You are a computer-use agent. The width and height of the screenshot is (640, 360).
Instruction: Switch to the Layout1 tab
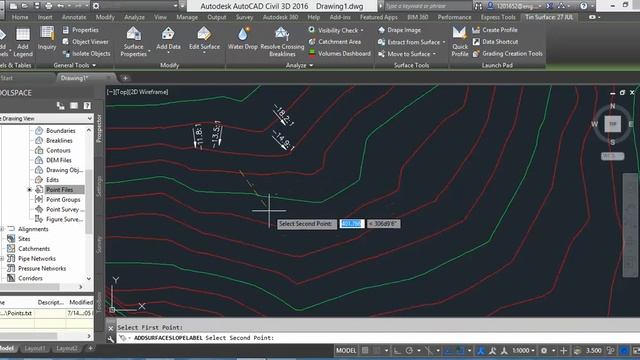[x=35, y=348]
